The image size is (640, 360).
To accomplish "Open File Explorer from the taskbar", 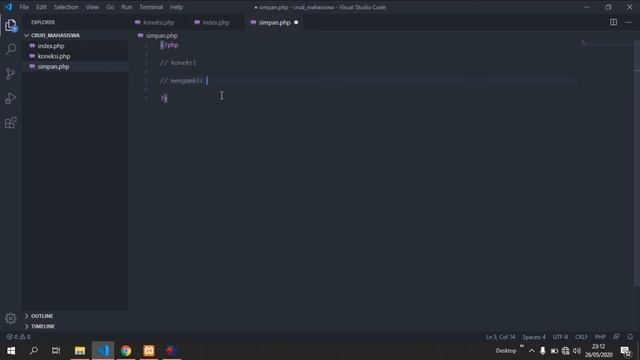I will 80,351.
